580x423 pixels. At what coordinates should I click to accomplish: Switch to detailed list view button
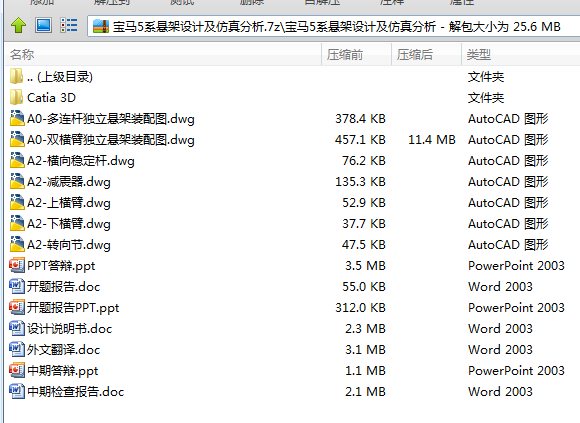pyautogui.click(x=69, y=26)
